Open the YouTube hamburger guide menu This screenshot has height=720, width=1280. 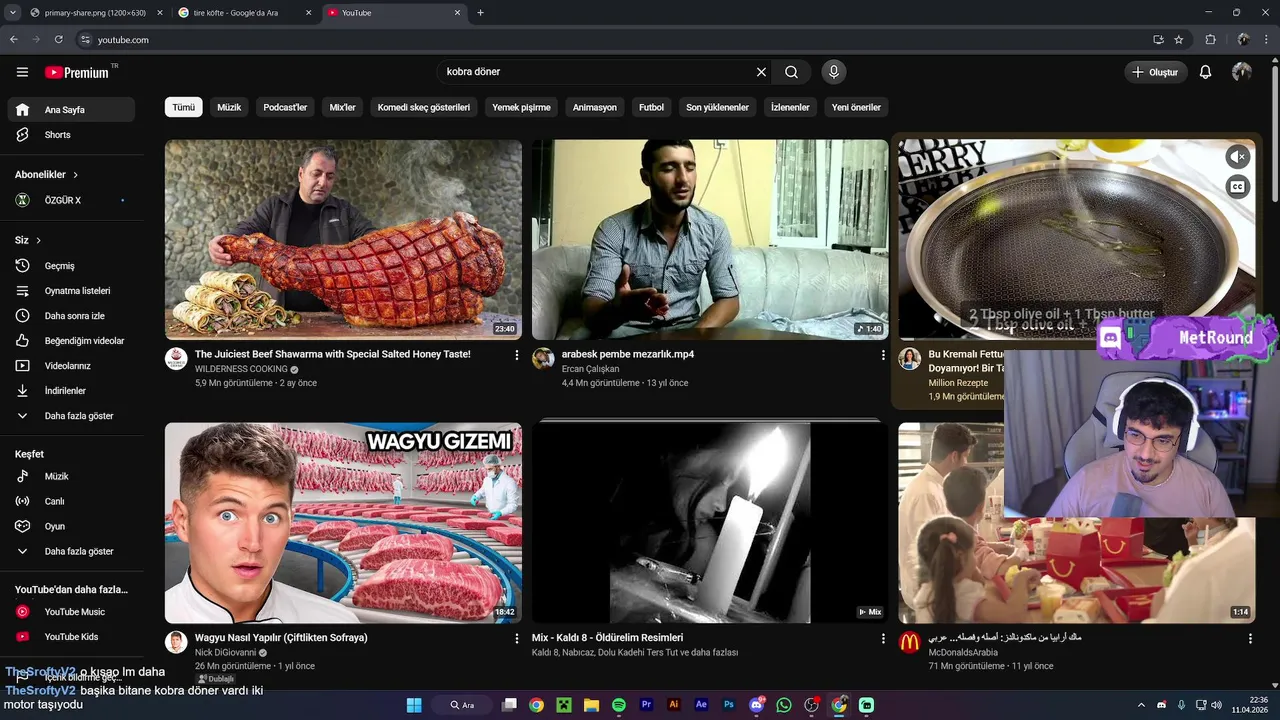click(22, 72)
